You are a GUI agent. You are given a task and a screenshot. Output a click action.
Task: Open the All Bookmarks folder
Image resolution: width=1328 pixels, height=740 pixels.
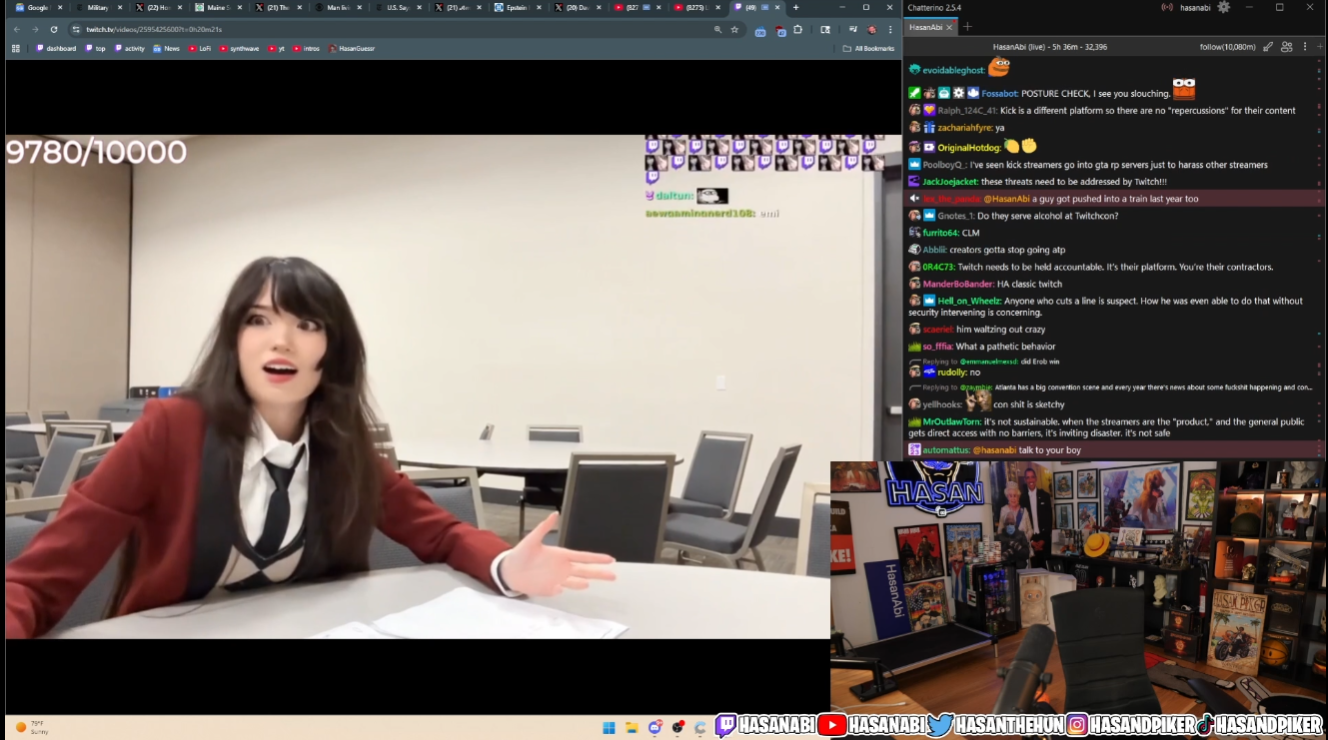click(x=869, y=48)
